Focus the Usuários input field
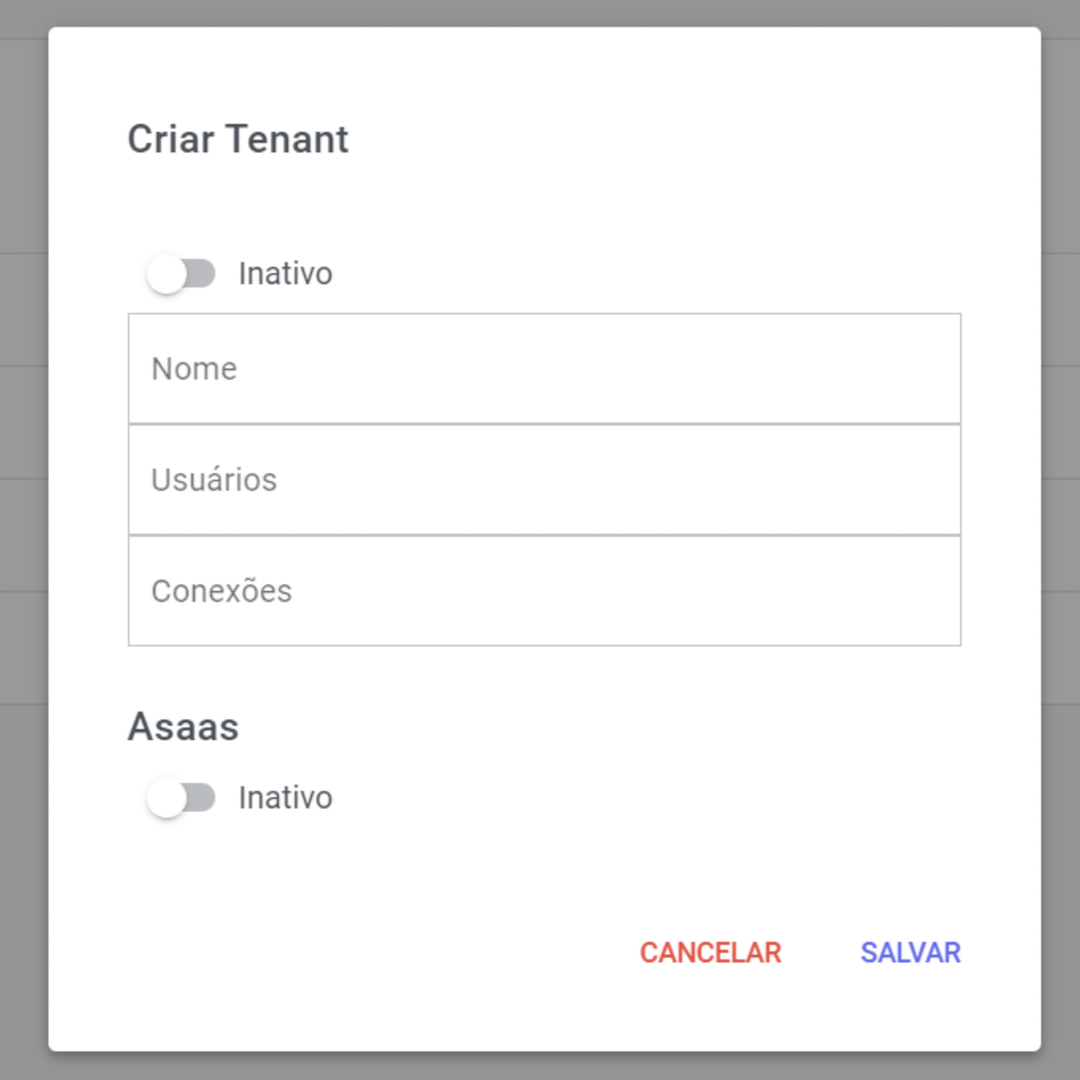This screenshot has width=1080, height=1080. pyautogui.click(x=544, y=479)
